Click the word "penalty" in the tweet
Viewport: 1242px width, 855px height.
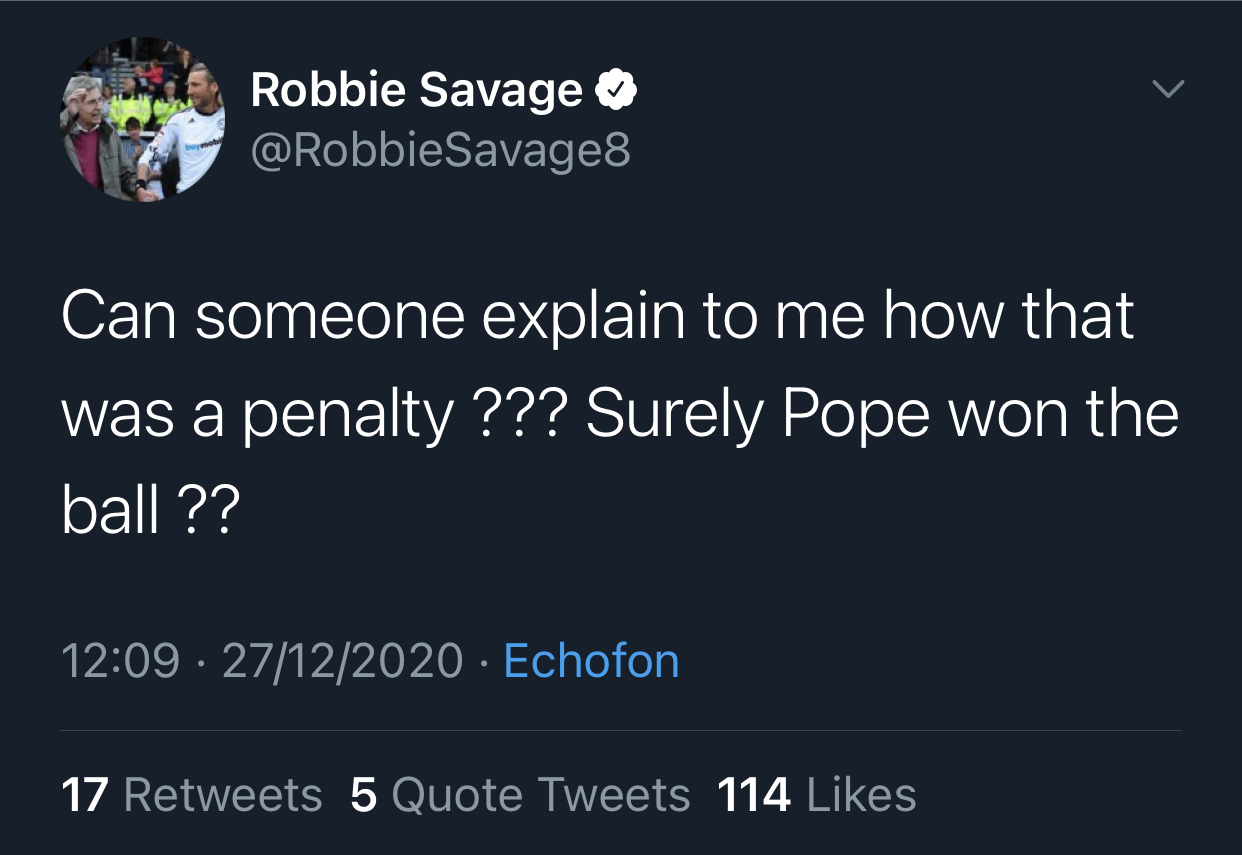click(347, 412)
